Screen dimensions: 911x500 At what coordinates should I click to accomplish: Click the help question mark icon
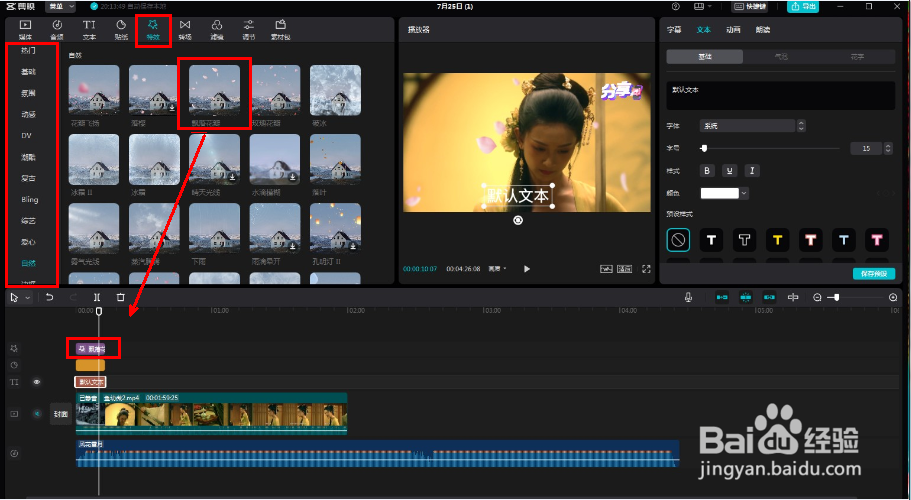[x=676, y=6]
